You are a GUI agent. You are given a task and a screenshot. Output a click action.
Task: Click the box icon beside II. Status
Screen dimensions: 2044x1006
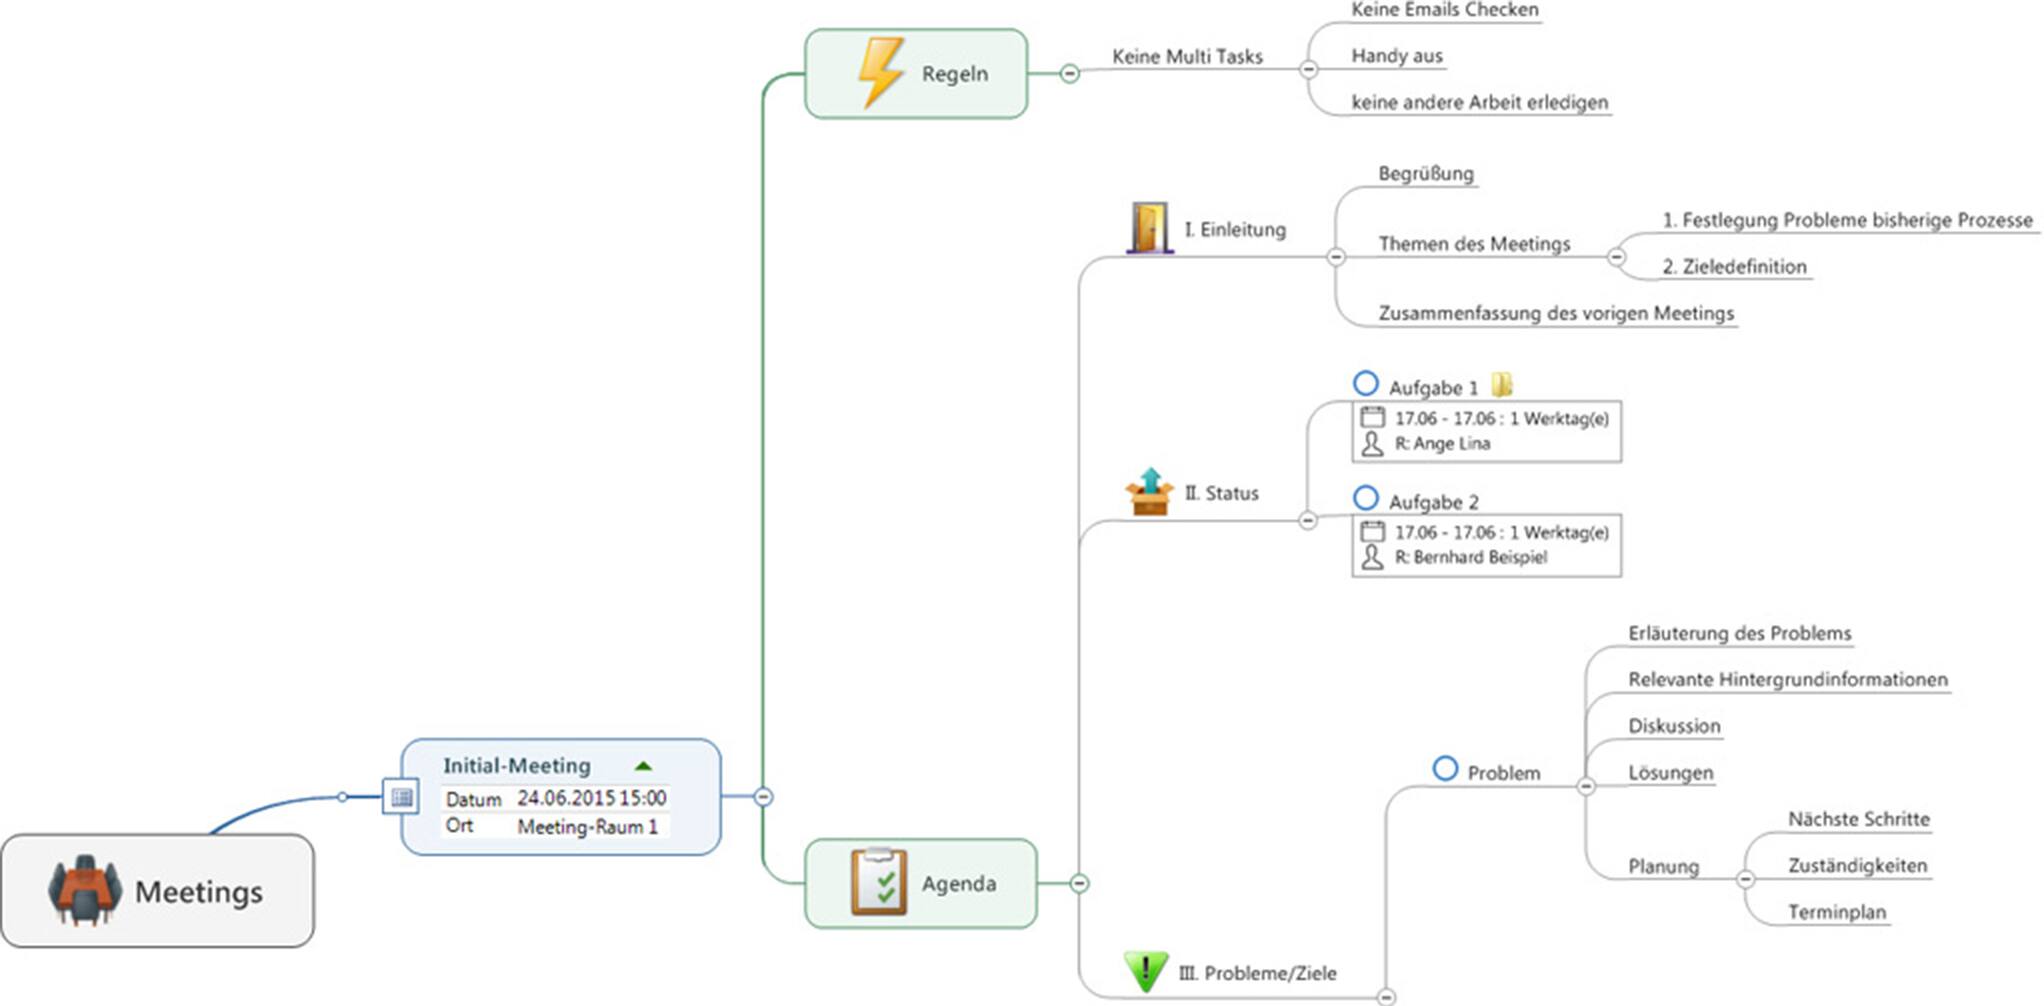1149,492
